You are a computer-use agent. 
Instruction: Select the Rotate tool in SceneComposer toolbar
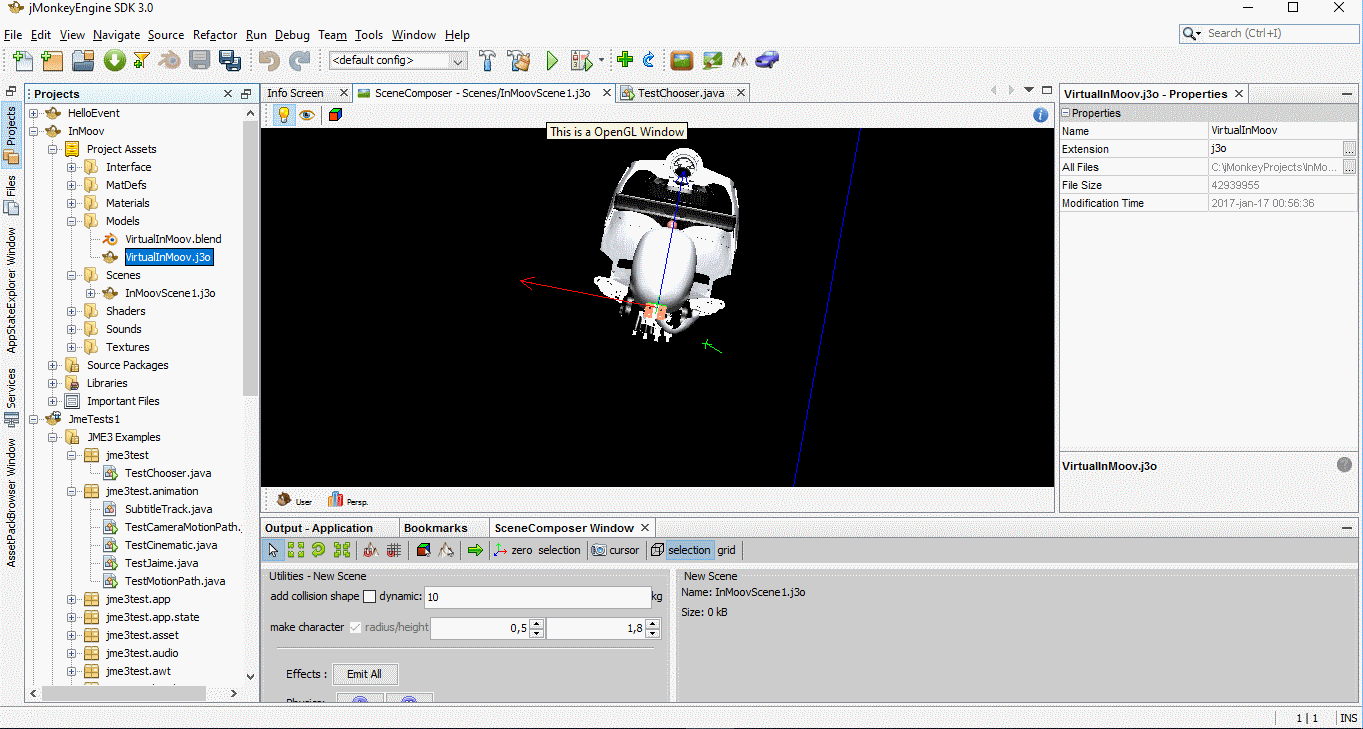pos(319,550)
